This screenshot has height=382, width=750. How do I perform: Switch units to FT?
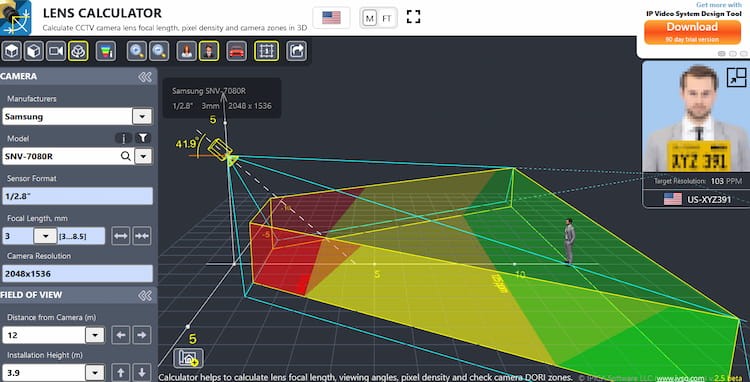click(386, 19)
